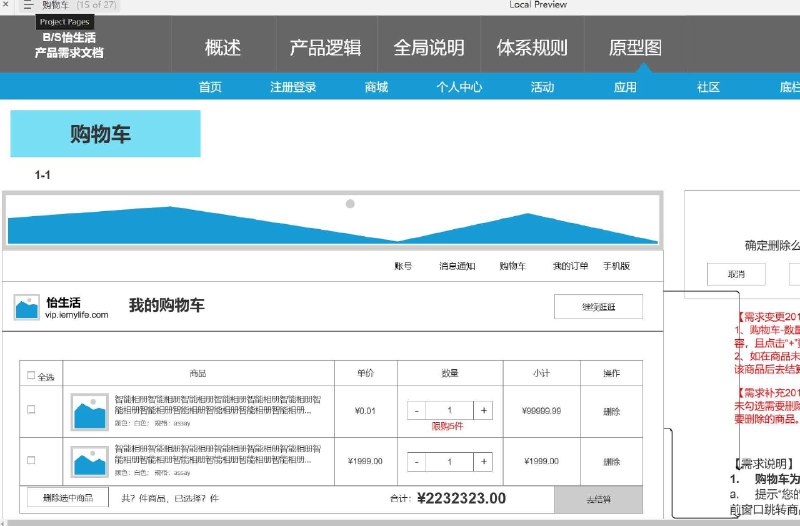
Task: Increase quantity of the ¥1999.00 item
Action: click(483, 462)
